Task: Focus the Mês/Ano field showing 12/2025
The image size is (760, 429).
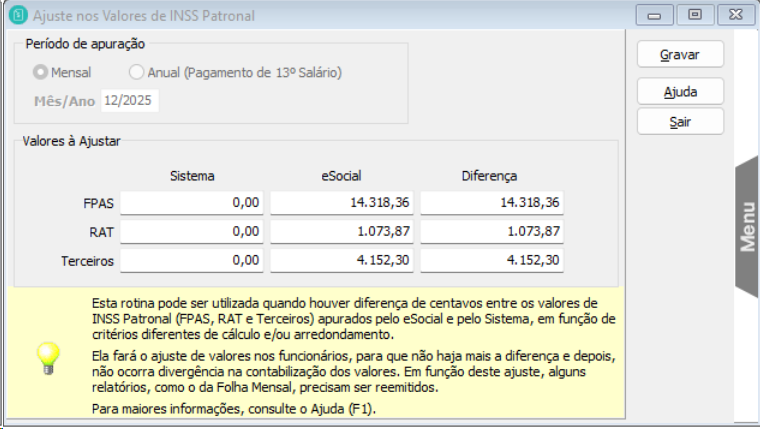Action: [x=129, y=101]
